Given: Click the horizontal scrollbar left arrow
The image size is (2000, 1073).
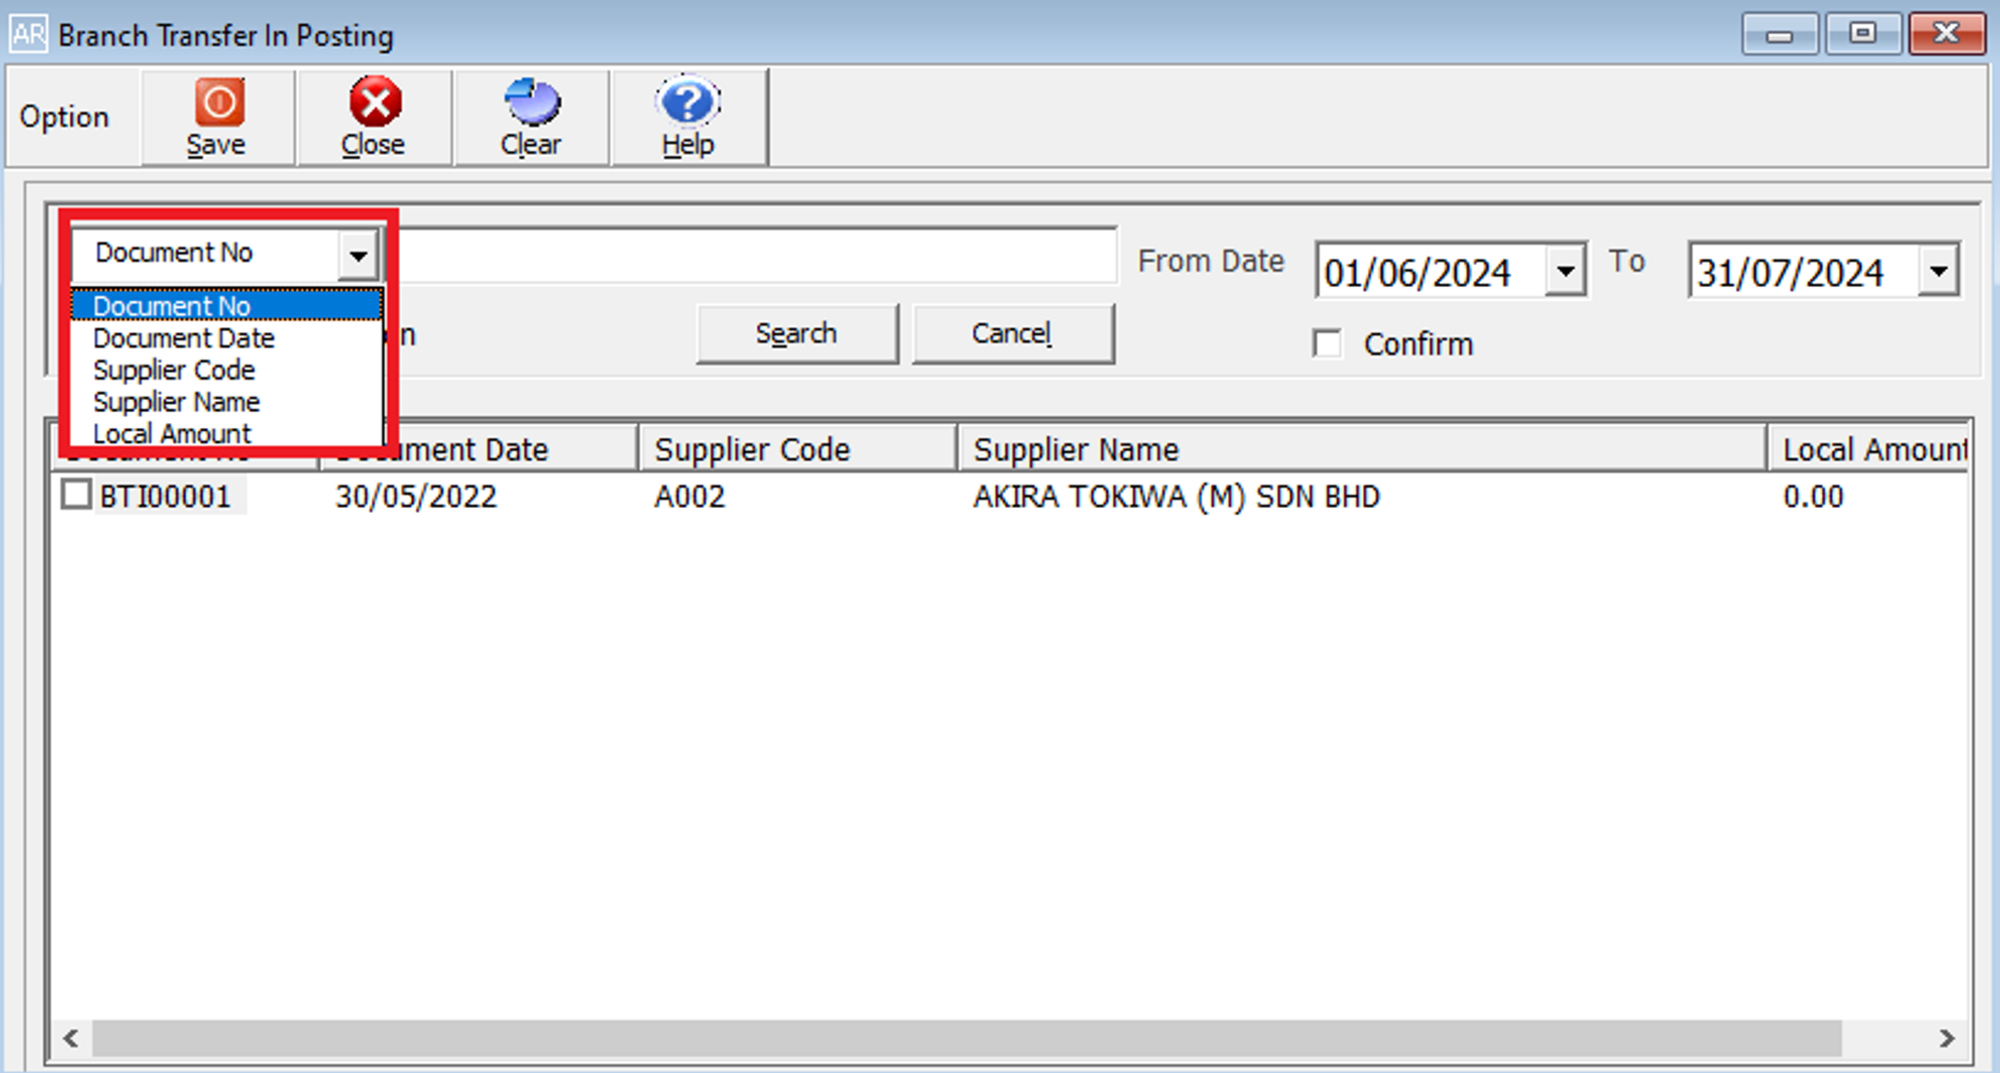Looking at the screenshot, I should pos(71,1038).
